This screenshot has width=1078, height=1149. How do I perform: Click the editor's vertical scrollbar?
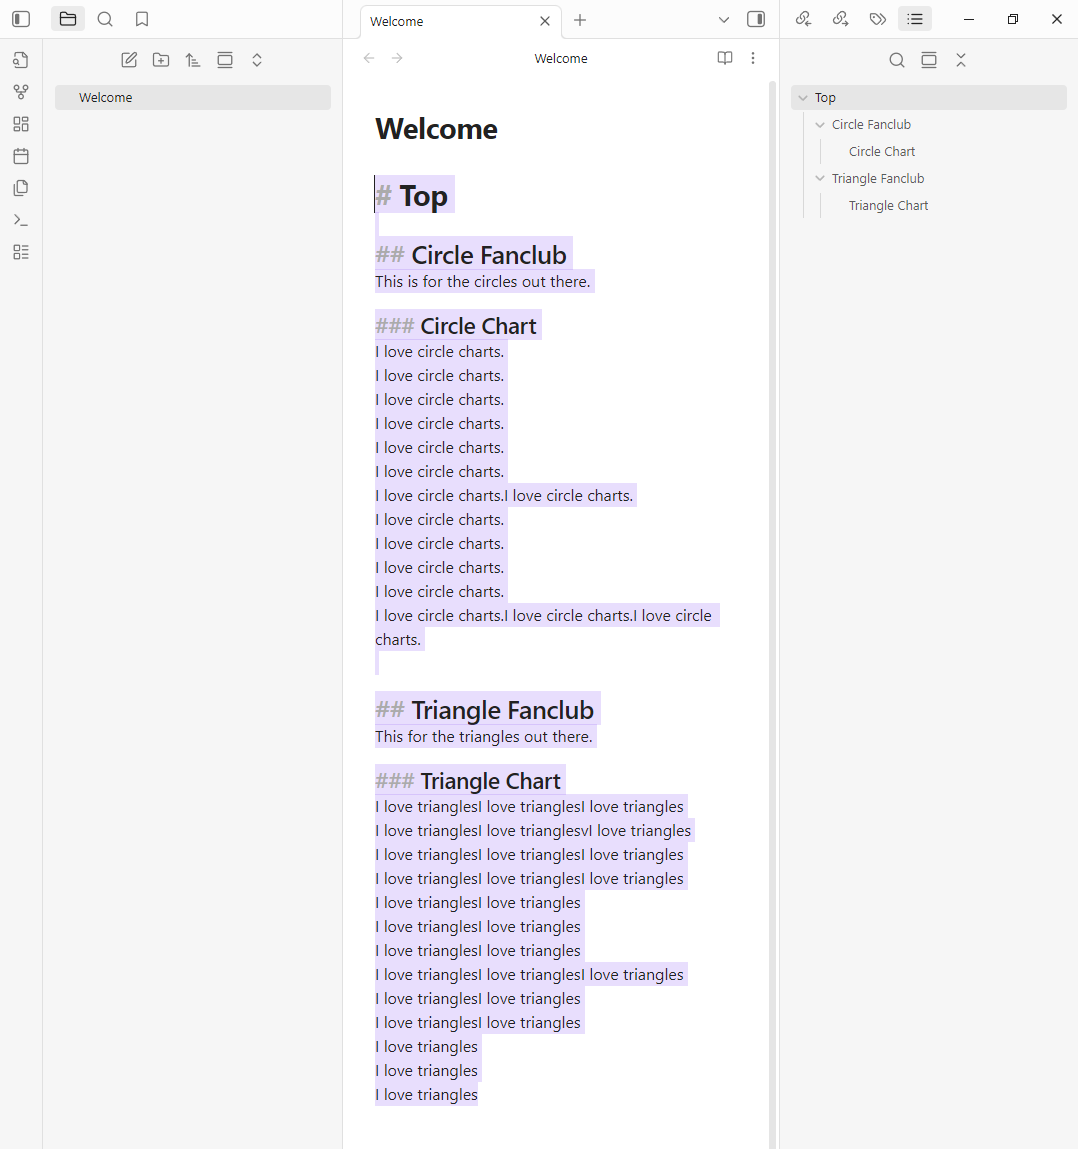[x=772, y=600]
